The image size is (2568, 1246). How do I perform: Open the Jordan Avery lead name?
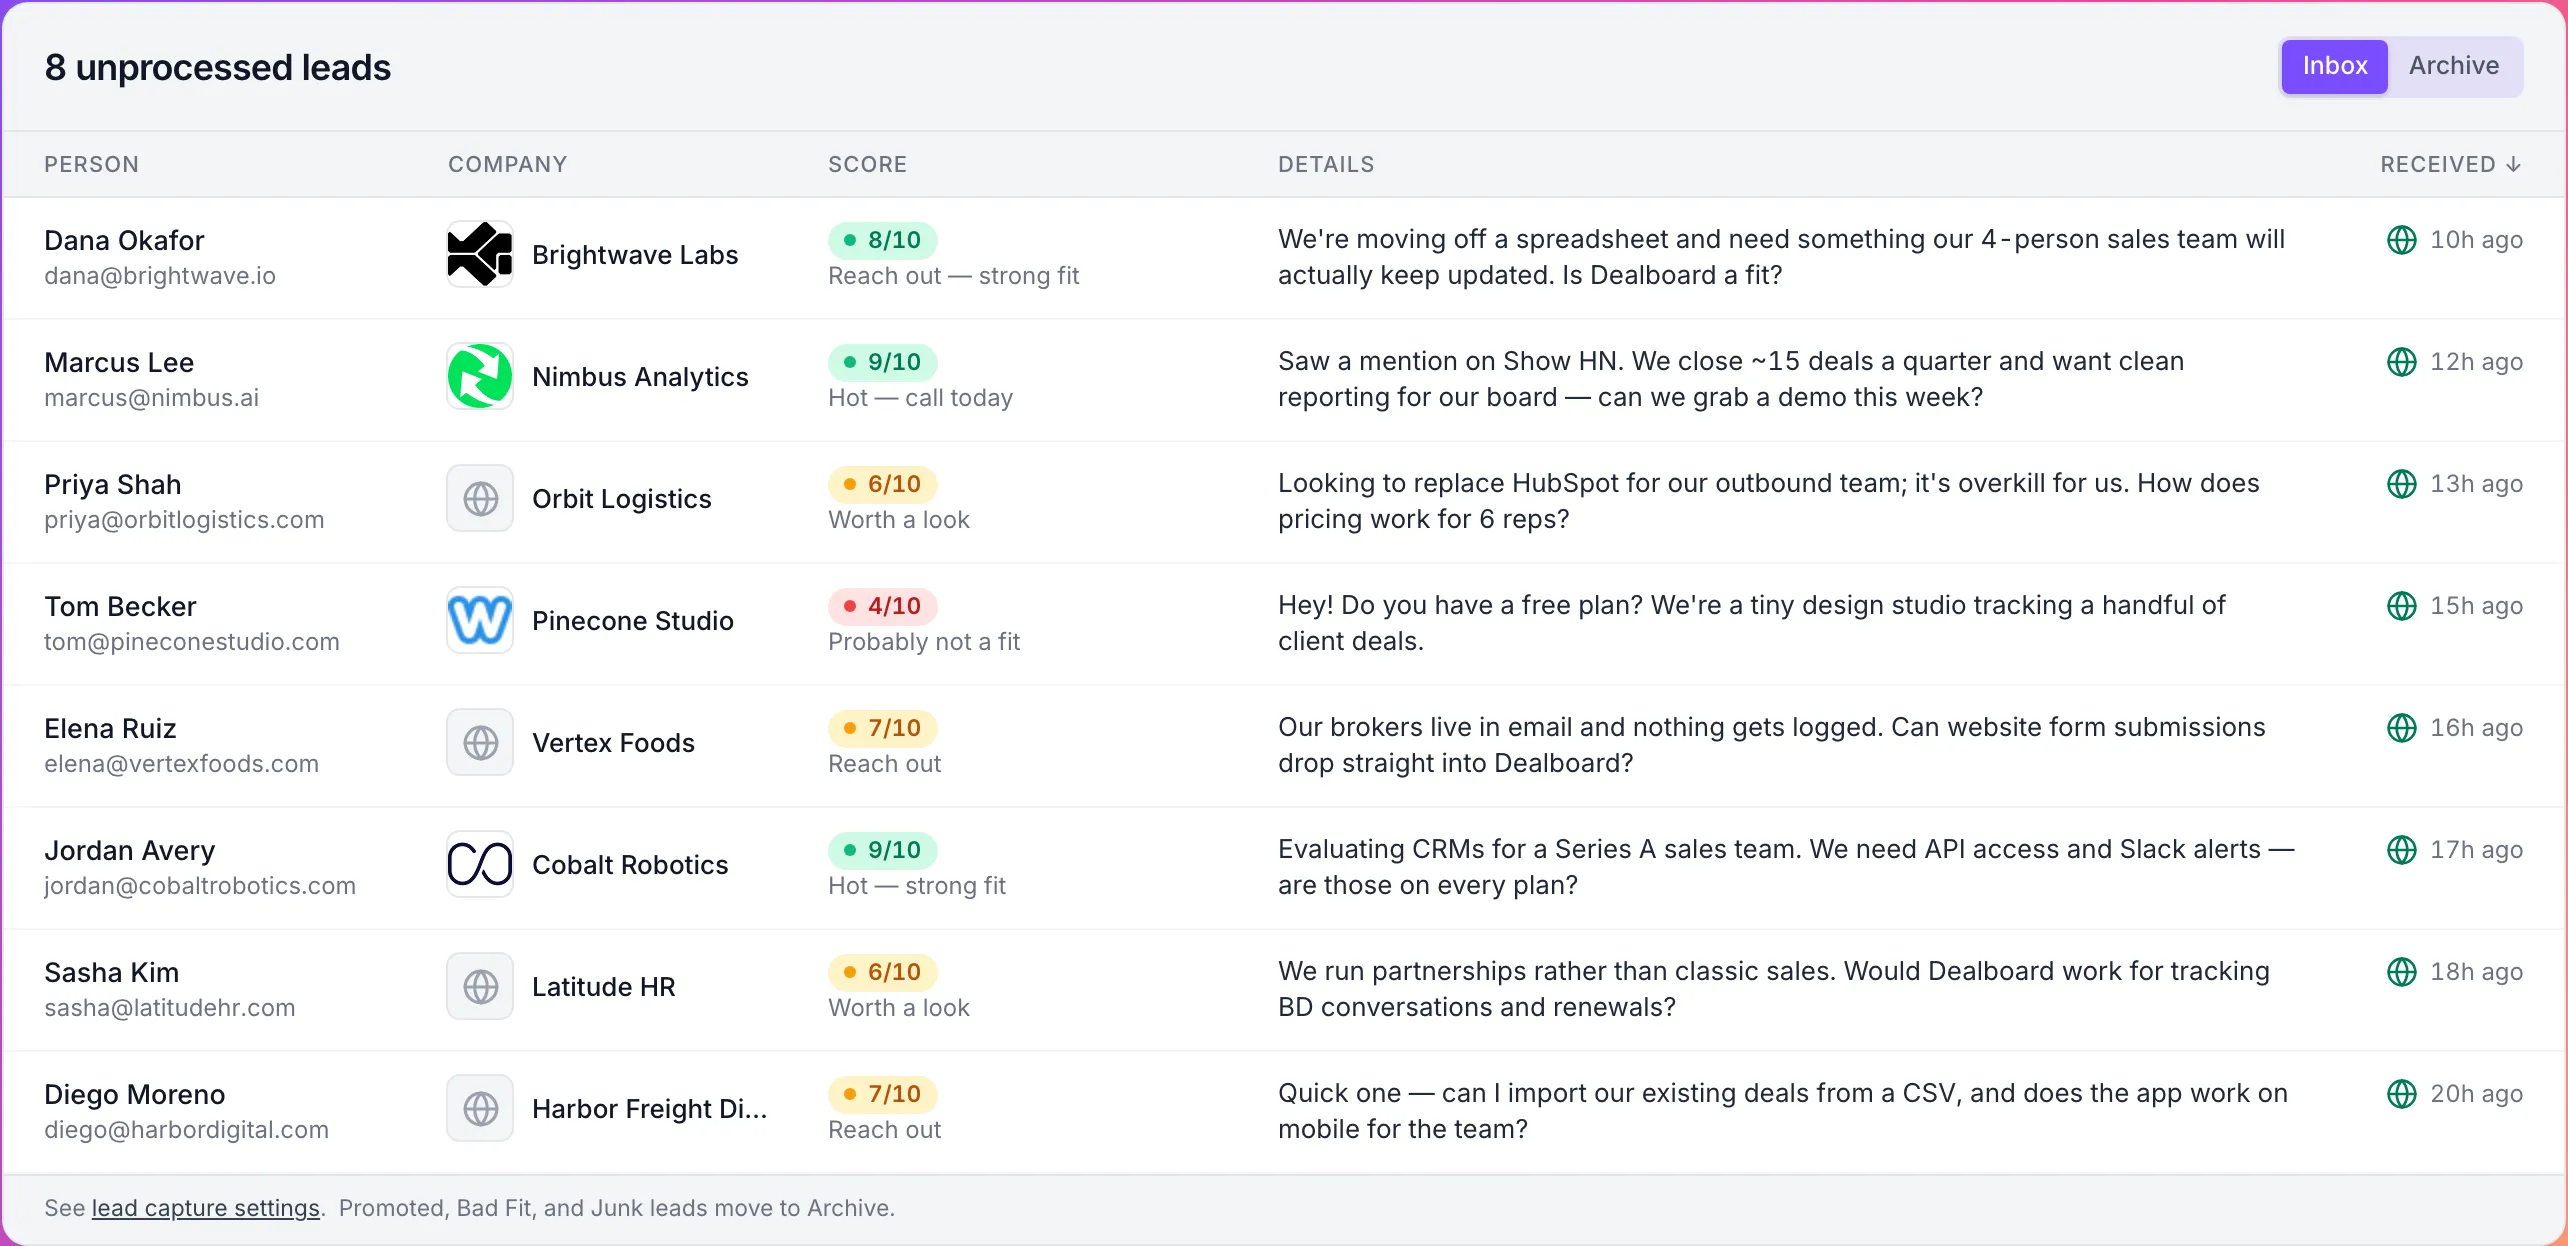click(130, 850)
